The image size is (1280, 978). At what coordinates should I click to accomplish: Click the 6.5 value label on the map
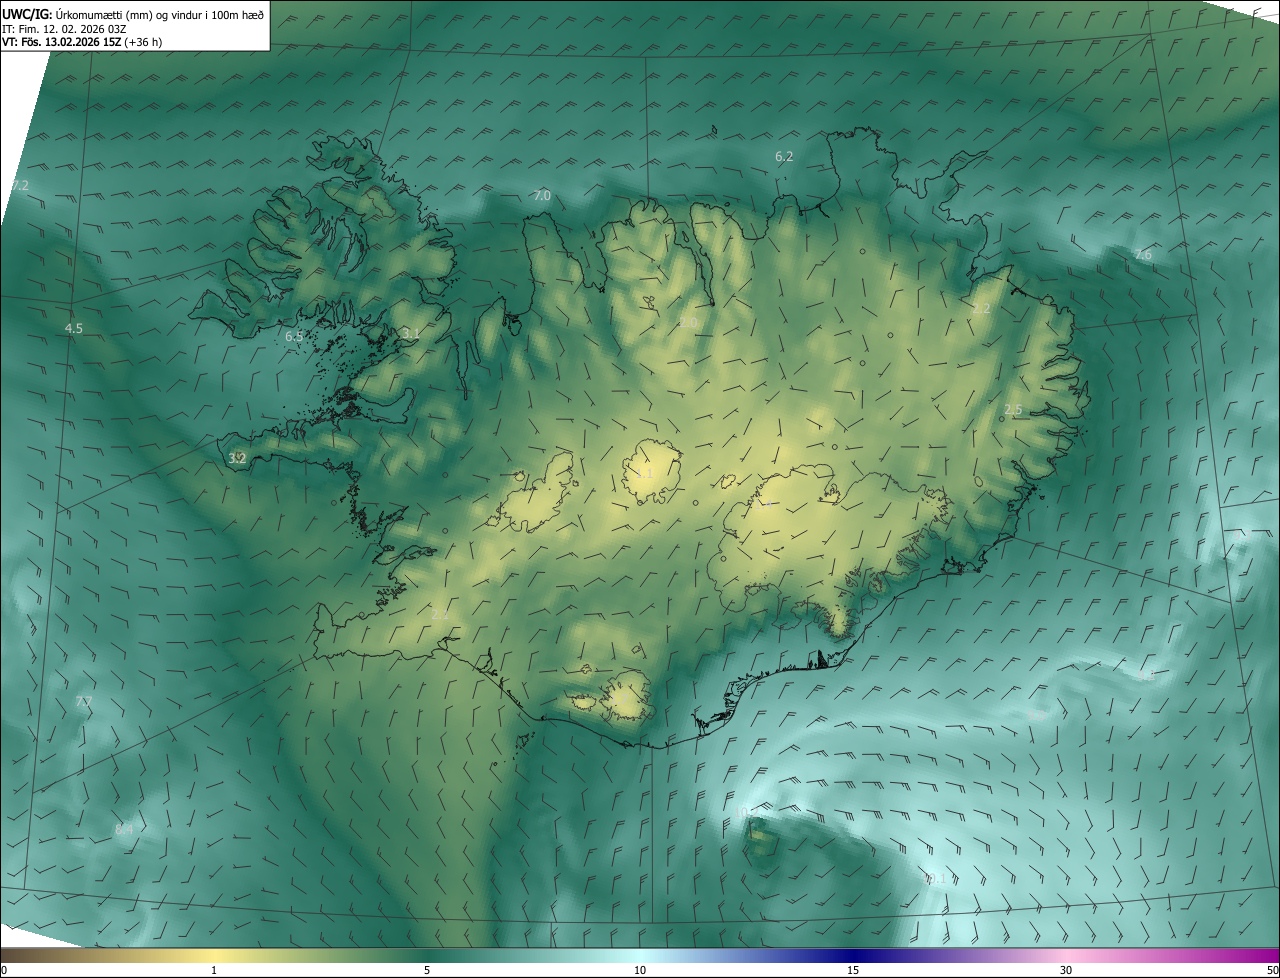click(x=294, y=337)
